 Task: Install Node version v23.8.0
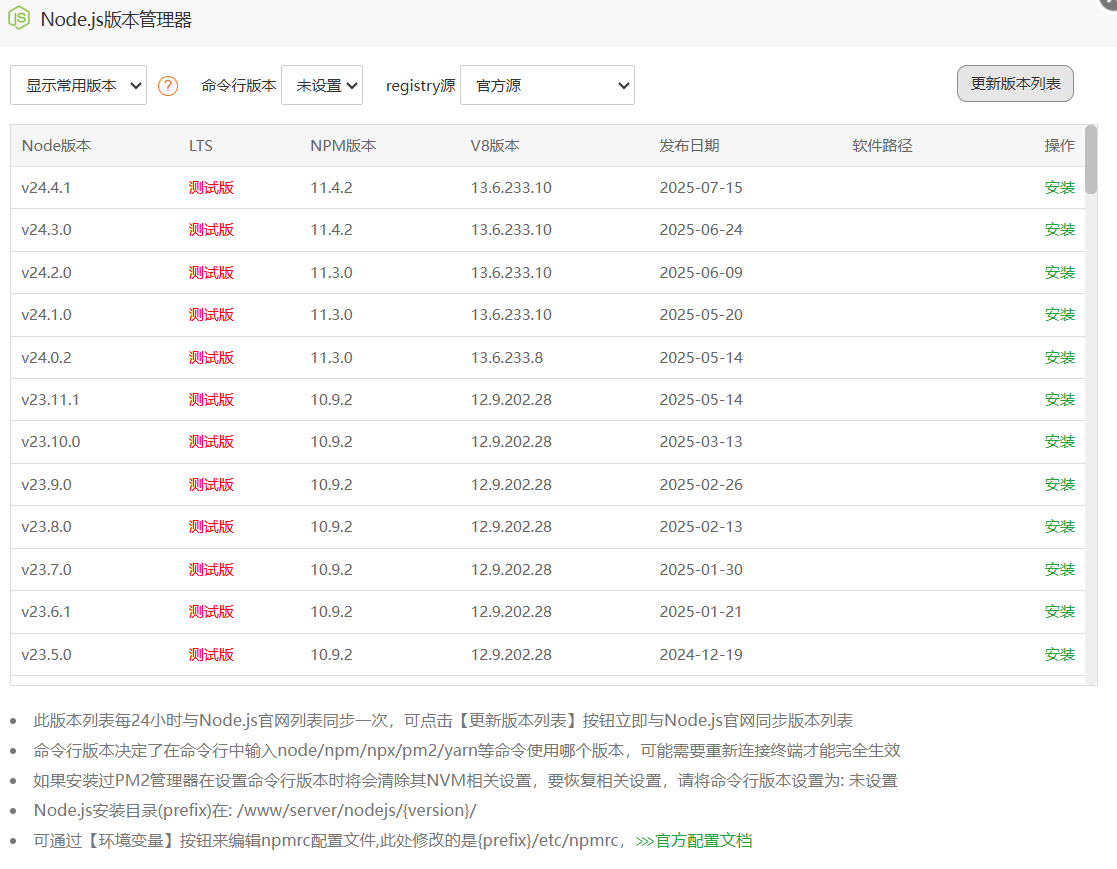point(1059,526)
